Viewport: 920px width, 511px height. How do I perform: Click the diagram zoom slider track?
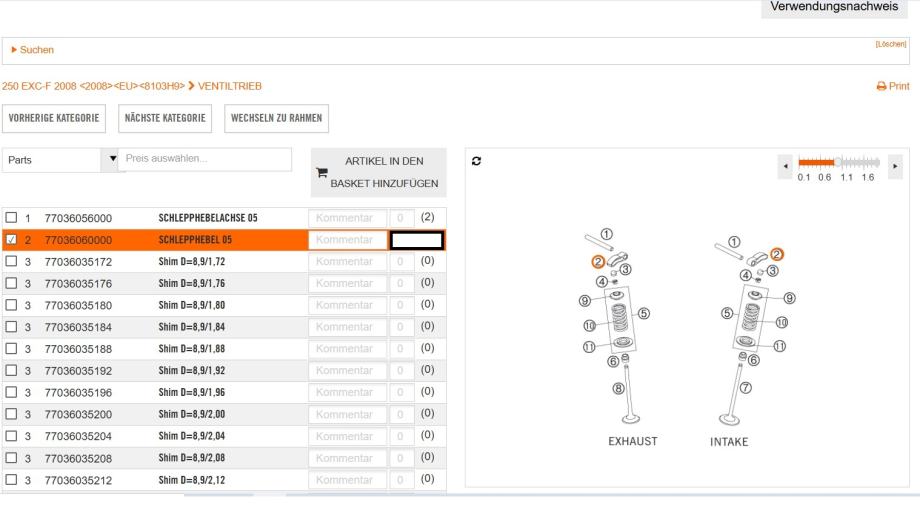point(840,162)
